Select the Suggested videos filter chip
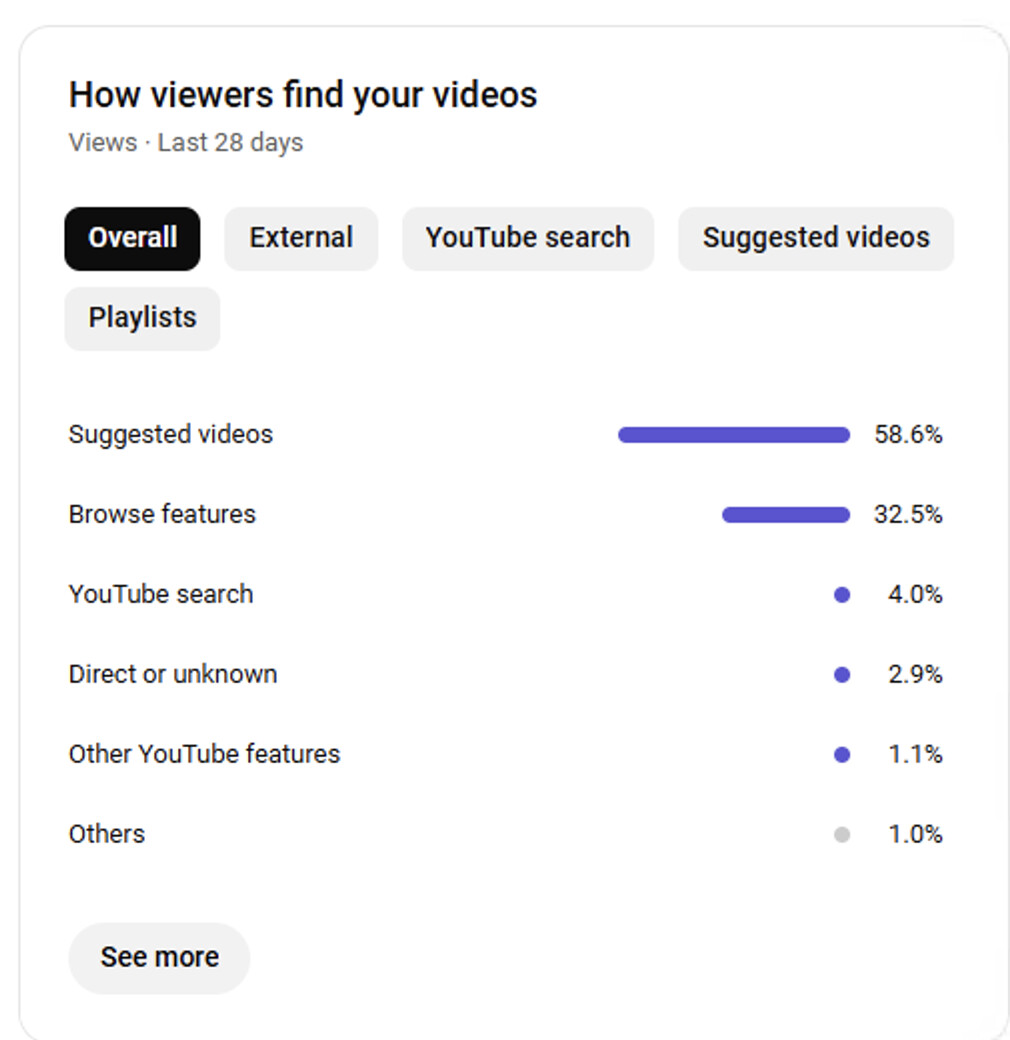Viewport: 1010px width, 1040px height. click(x=816, y=238)
